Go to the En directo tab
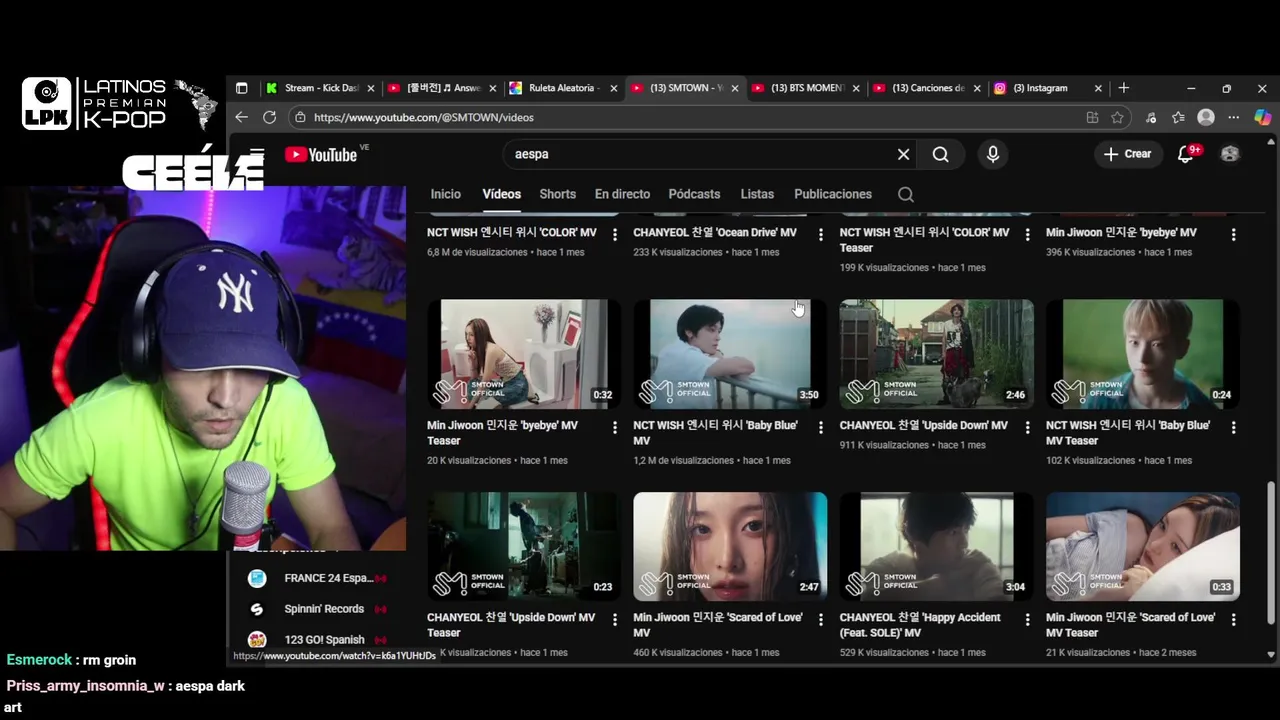 622,194
